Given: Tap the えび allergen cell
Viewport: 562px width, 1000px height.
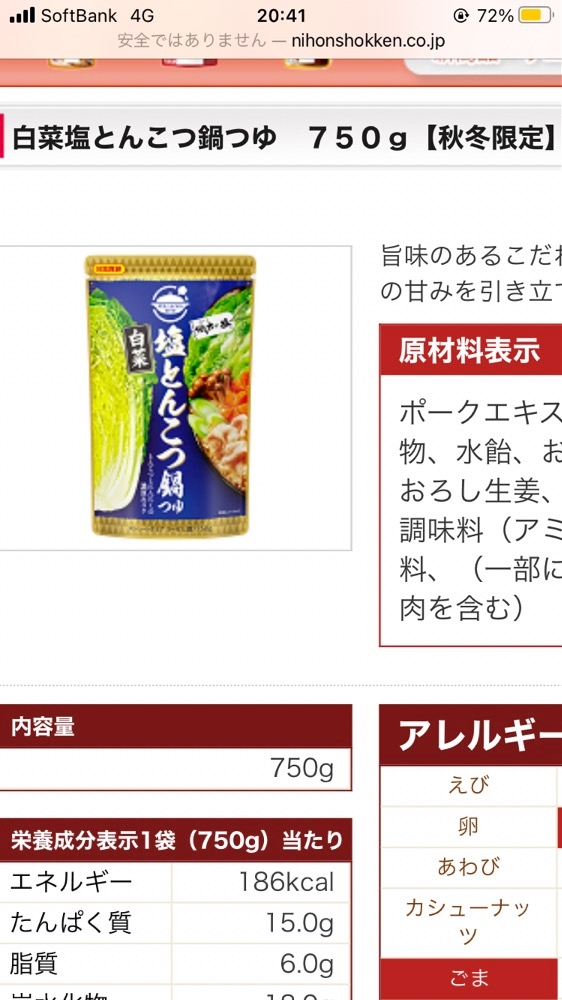Looking at the screenshot, I should pos(469,786).
